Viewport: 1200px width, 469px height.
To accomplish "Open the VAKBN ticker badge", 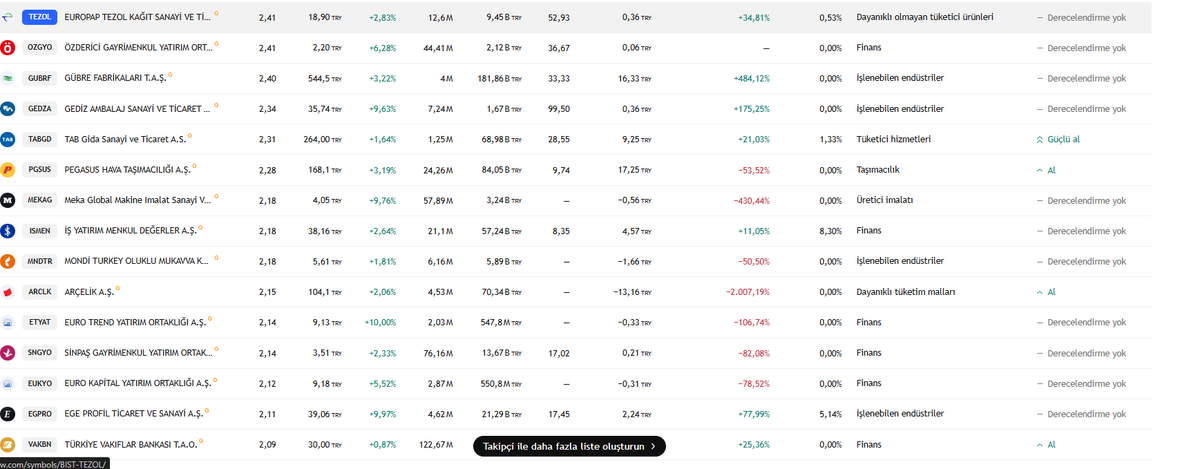I will coord(40,444).
